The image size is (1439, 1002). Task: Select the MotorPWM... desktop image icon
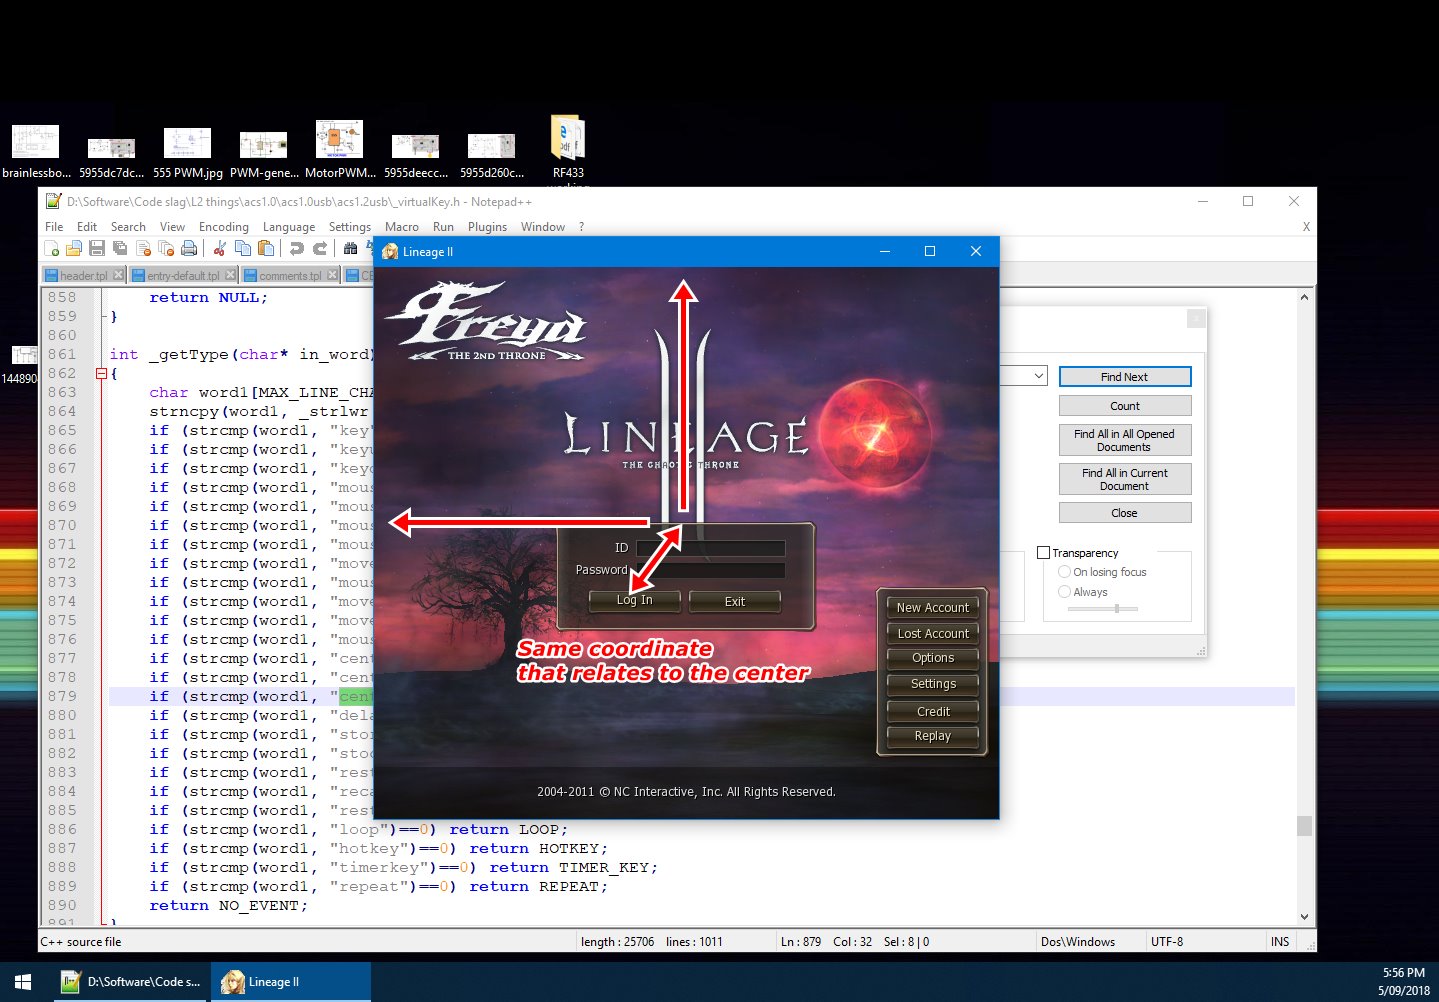click(340, 150)
